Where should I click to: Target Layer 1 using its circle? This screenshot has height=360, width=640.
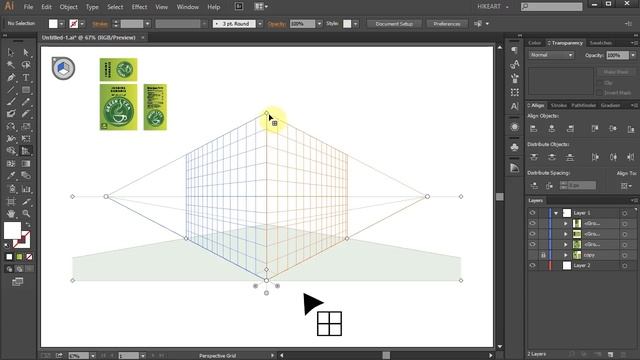click(x=624, y=213)
